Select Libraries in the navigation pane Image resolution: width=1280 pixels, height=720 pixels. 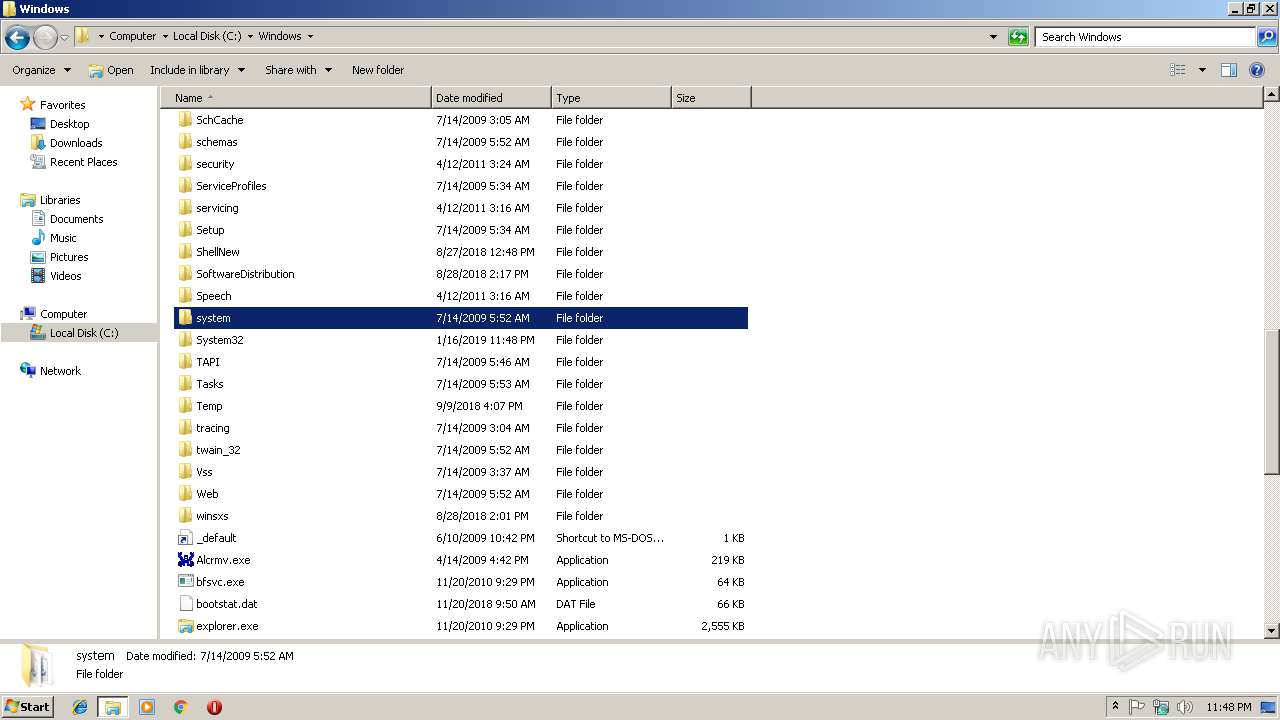tap(60, 200)
